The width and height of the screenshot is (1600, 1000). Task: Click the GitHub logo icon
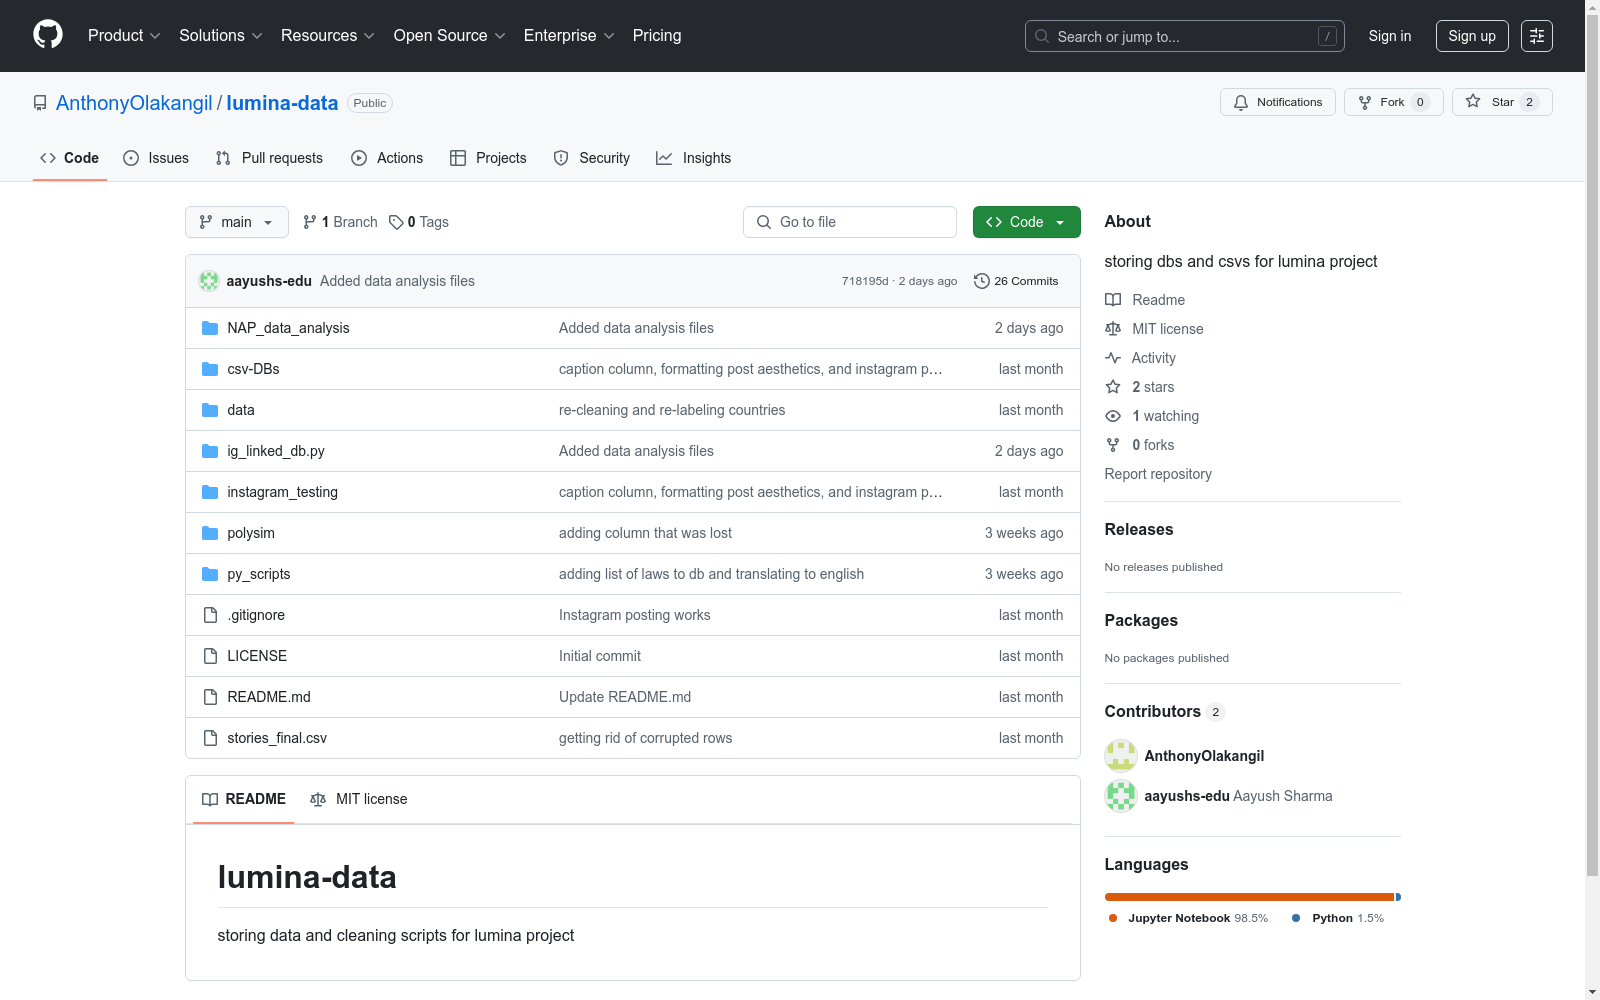click(x=48, y=35)
